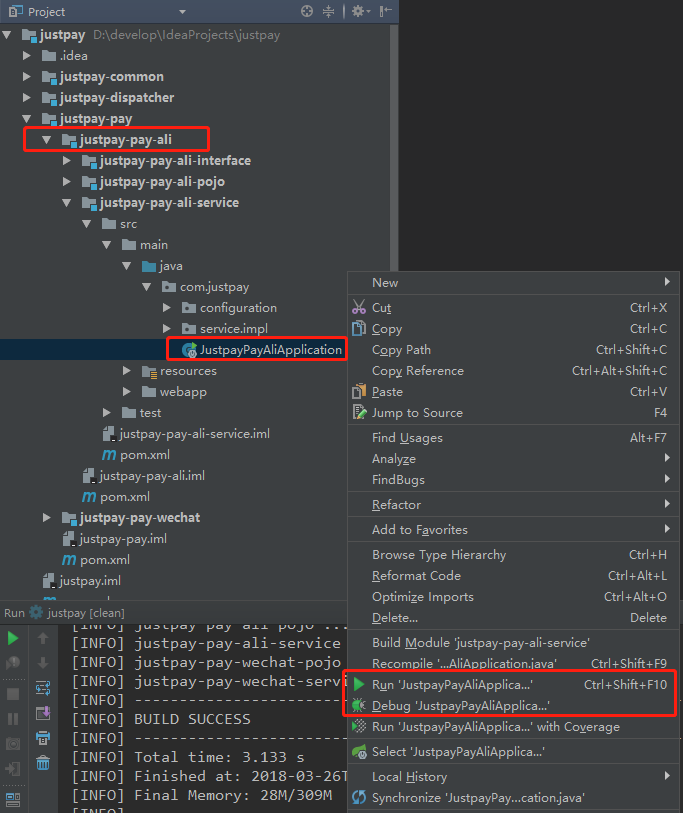
Task: Choose Optimize Imports in context menu
Action: click(513, 597)
